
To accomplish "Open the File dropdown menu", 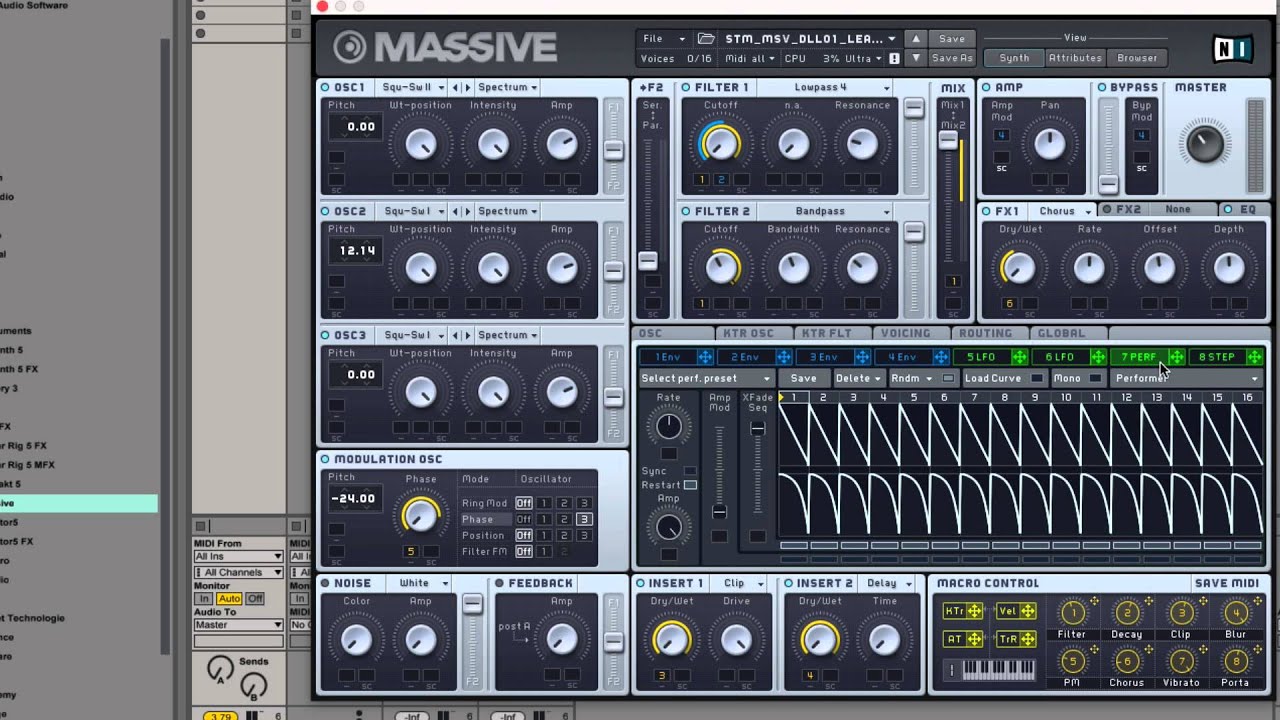I will [664, 39].
